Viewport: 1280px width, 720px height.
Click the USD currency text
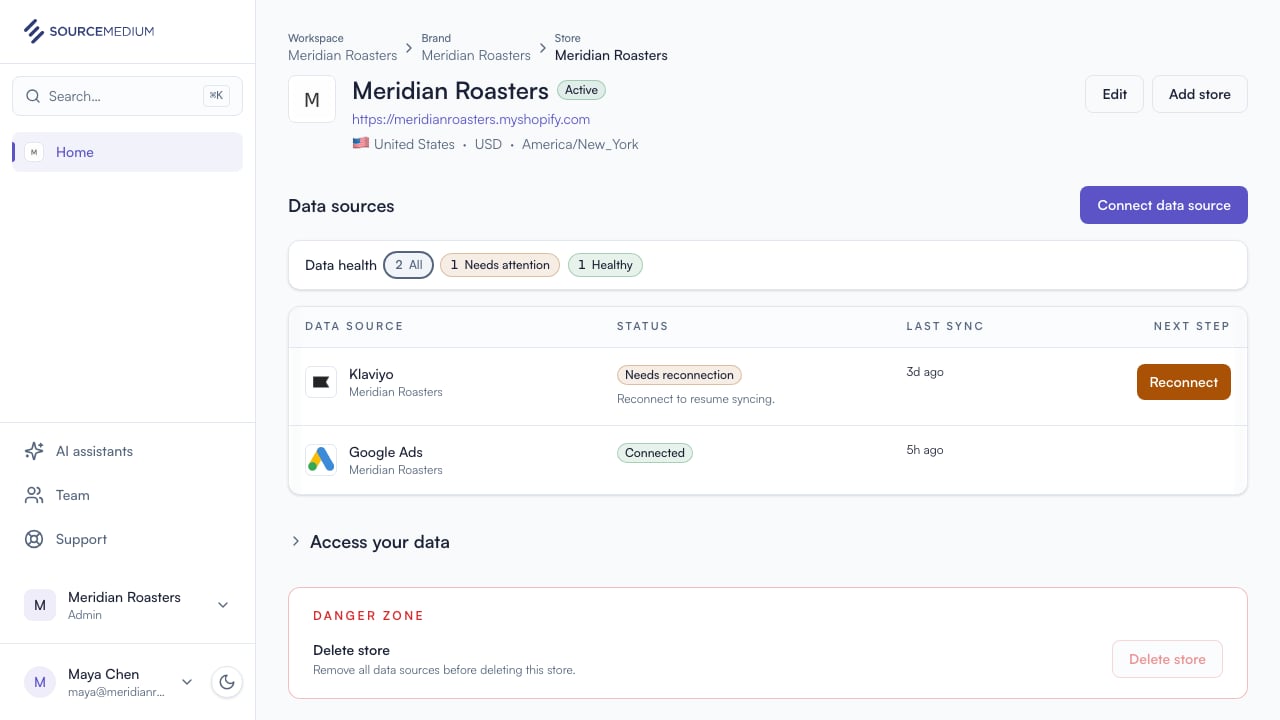488,144
